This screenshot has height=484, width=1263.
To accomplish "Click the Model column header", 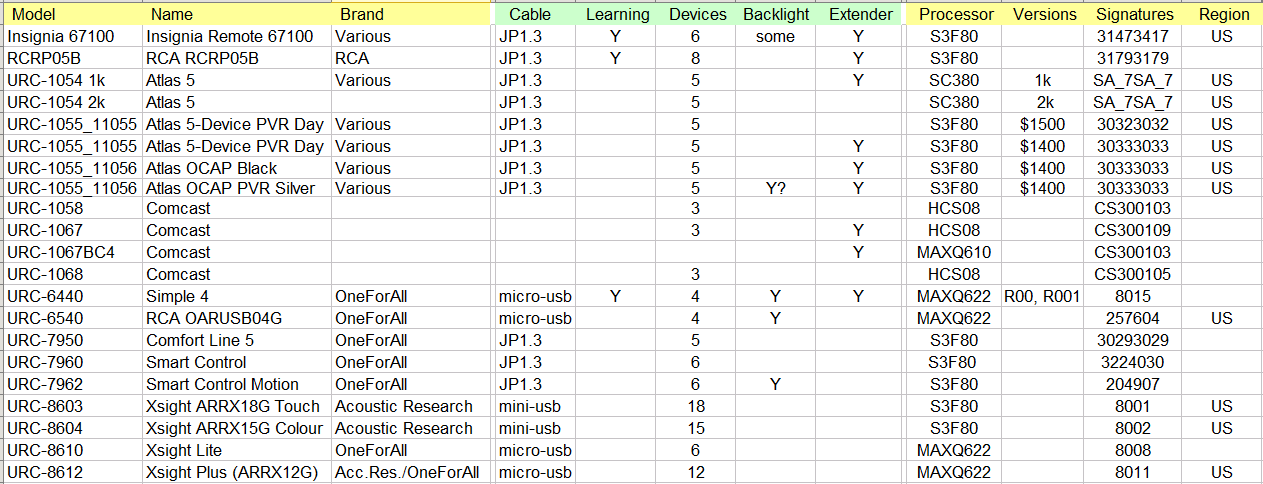I will pos(32,15).
